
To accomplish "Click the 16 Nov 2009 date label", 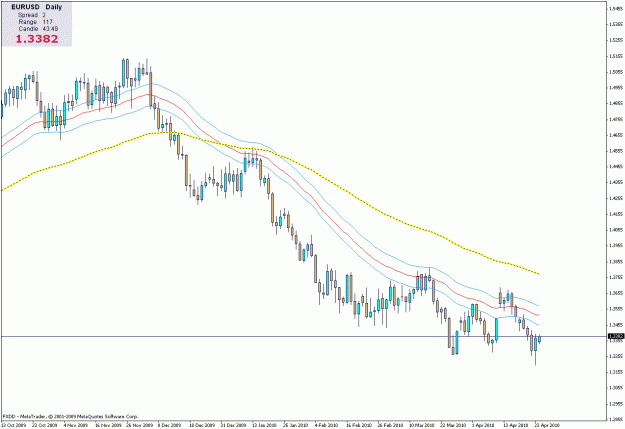I will (108, 425).
